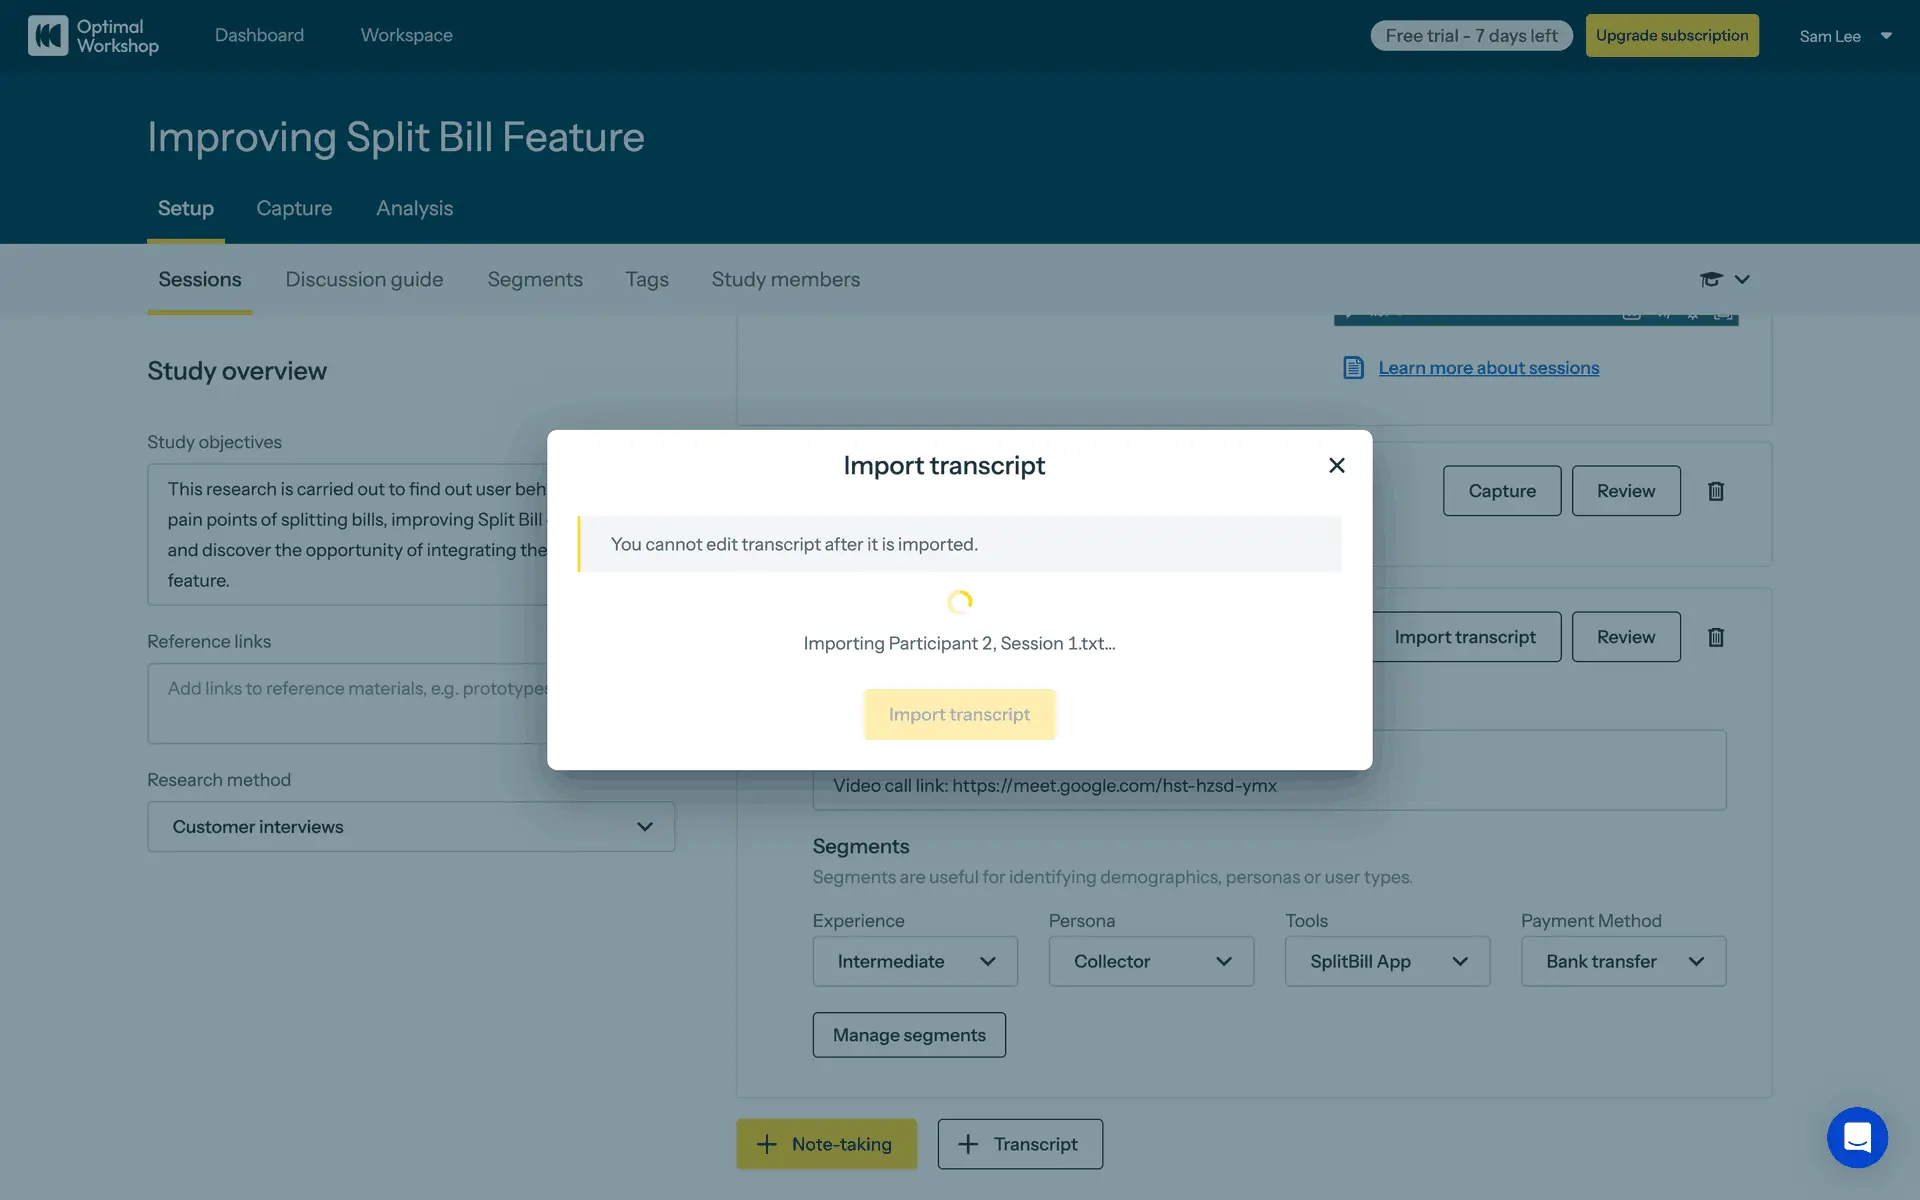This screenshot has width=1920, height=1200.
Task: Follow the Learn more about sessions link
Action: pos(1488,368)
